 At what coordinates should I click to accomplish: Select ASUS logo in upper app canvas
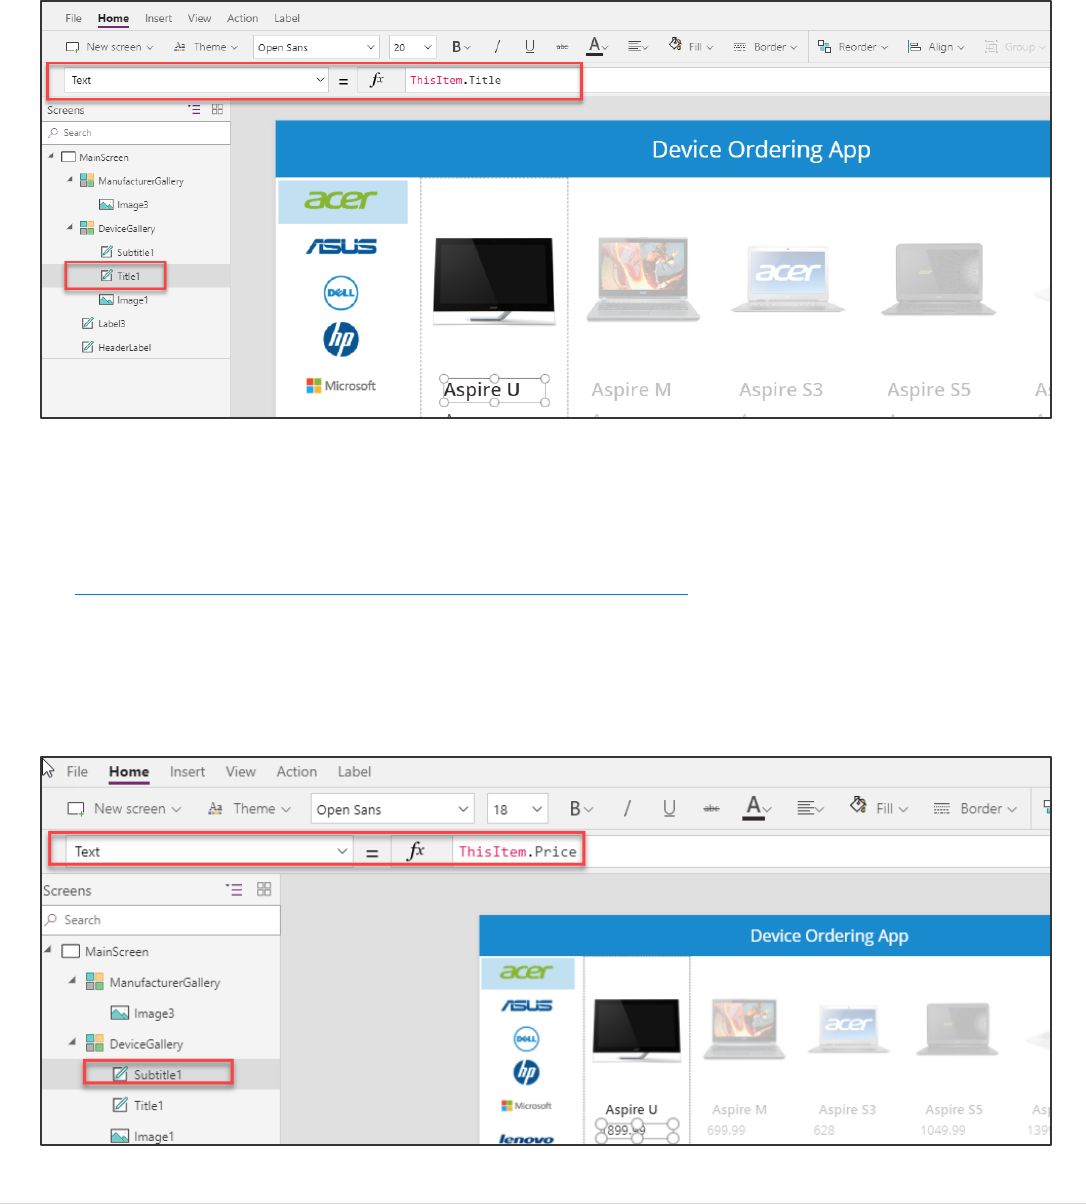(341, 246)
